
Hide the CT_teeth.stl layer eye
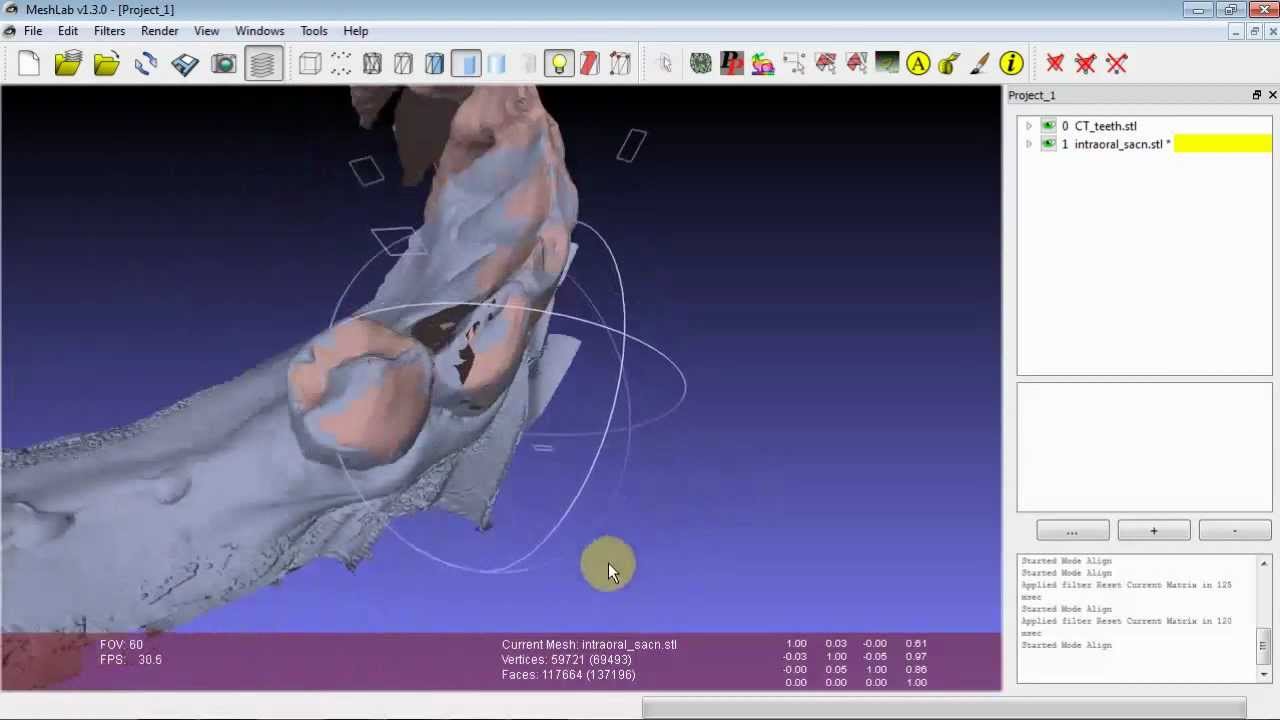1048,126
